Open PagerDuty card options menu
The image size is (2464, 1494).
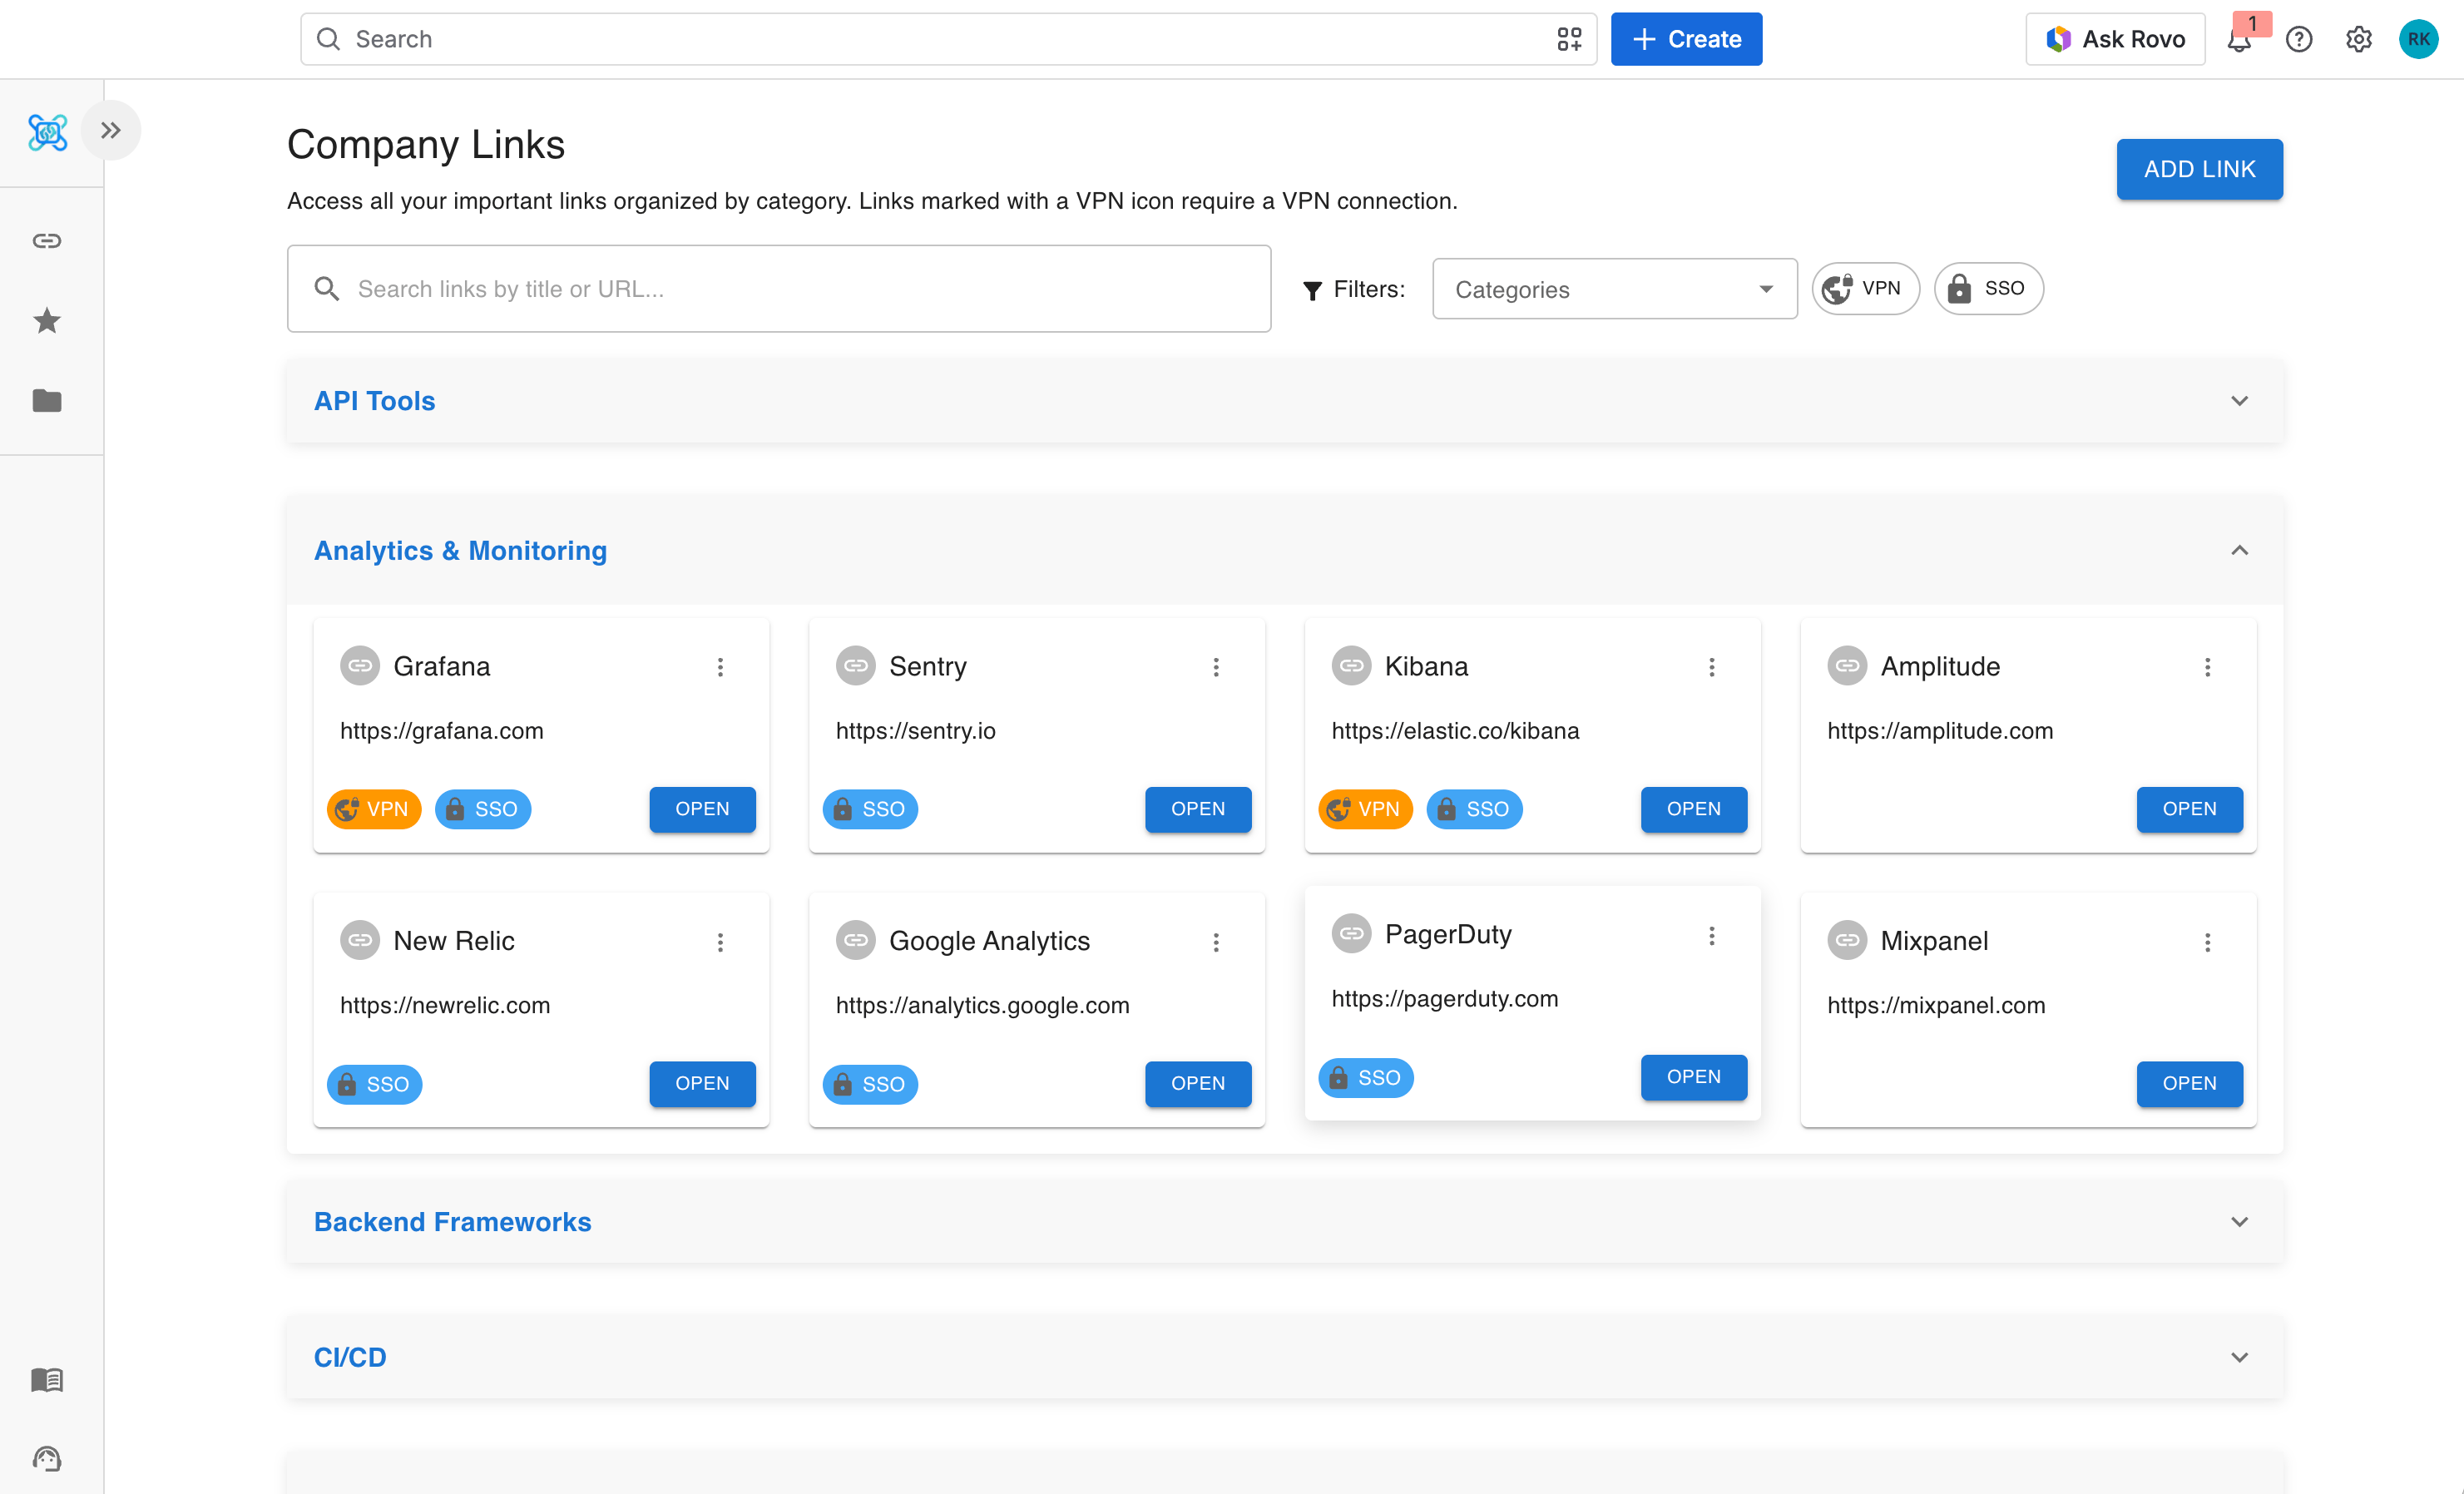tap(1712, 935)
